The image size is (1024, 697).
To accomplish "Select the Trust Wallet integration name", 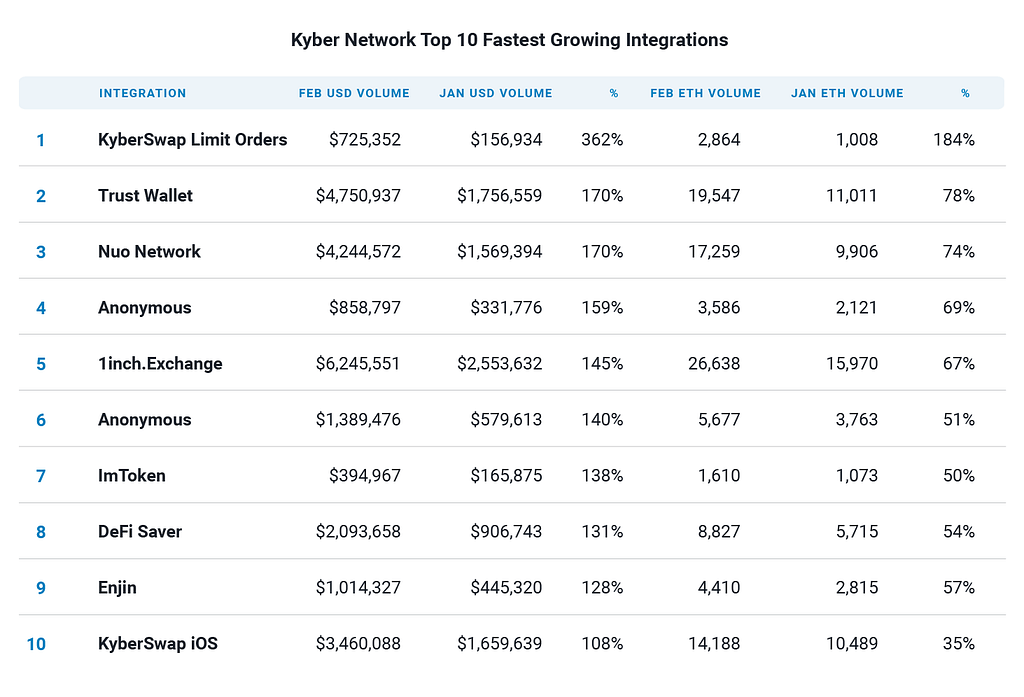I will [145, 196].
